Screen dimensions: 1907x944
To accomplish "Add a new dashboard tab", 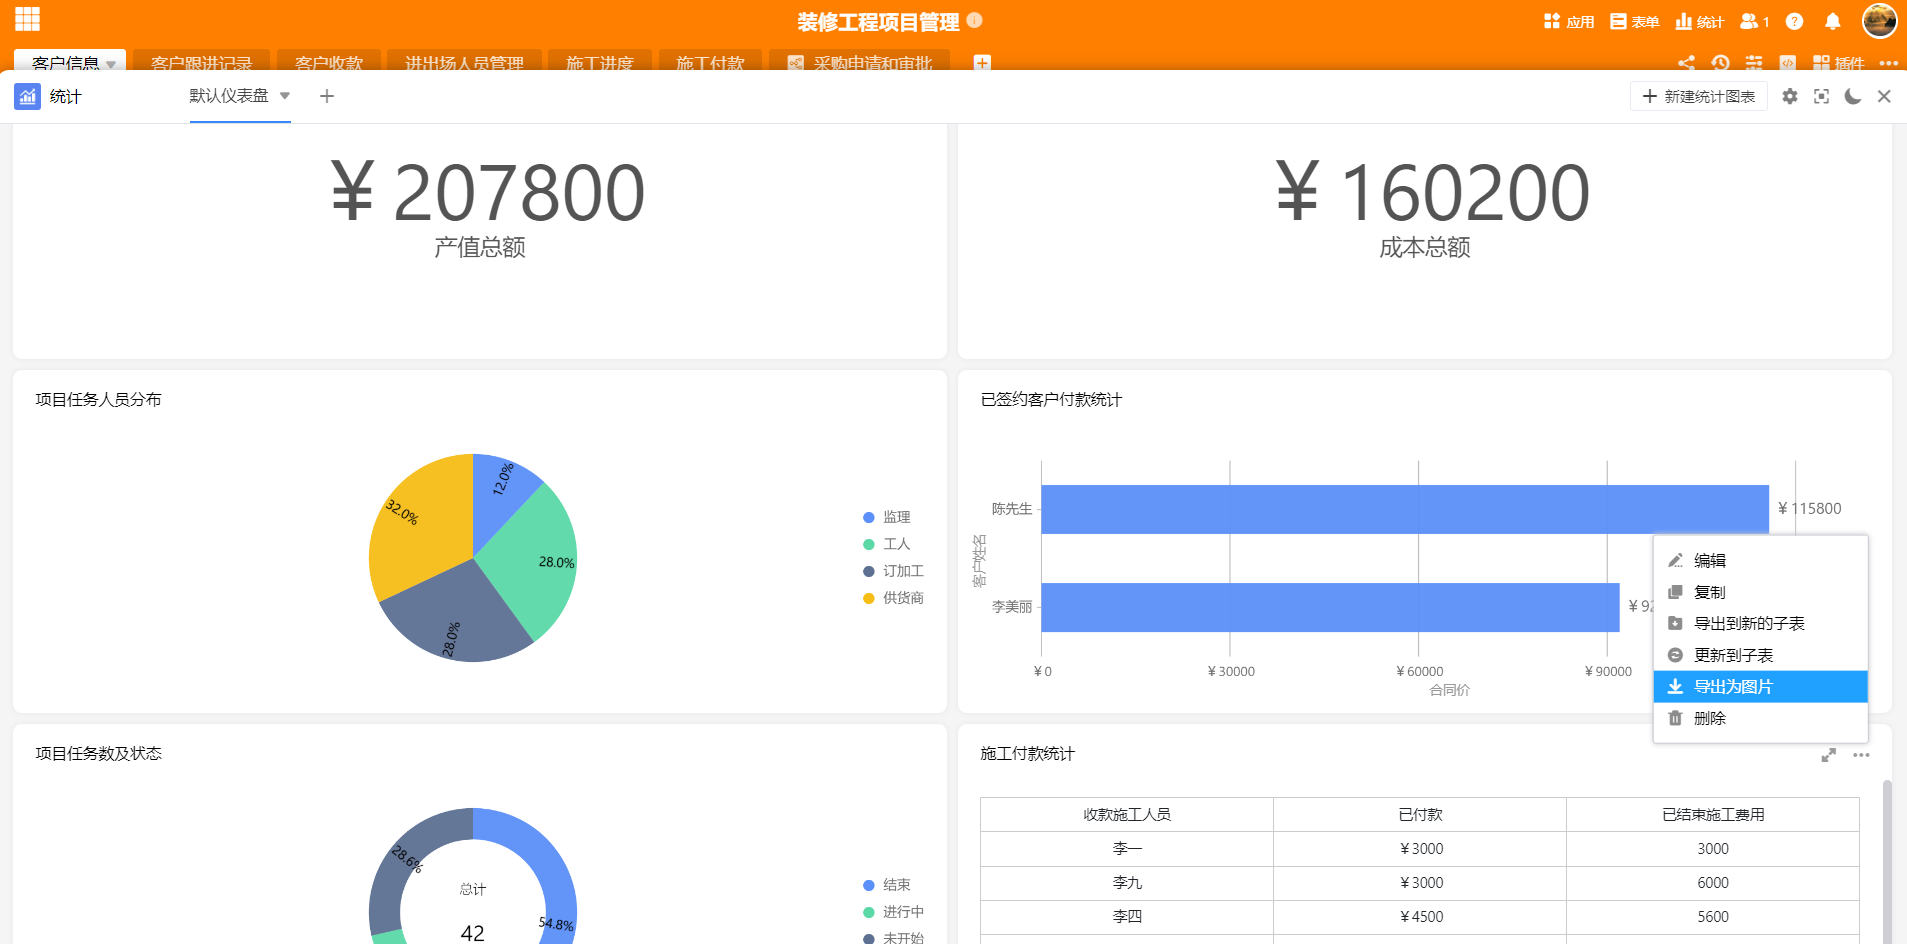I will (327, 96).
